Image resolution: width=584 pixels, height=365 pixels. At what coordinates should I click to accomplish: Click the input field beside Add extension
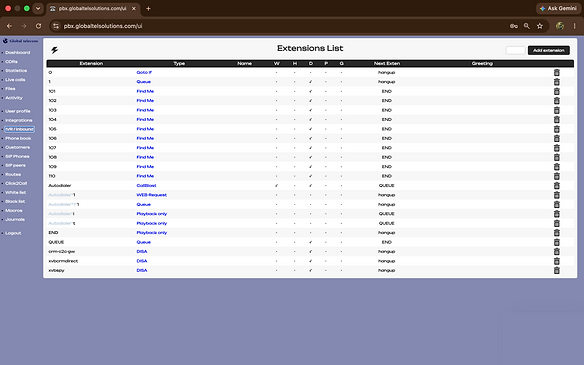(x=515, y=50)
